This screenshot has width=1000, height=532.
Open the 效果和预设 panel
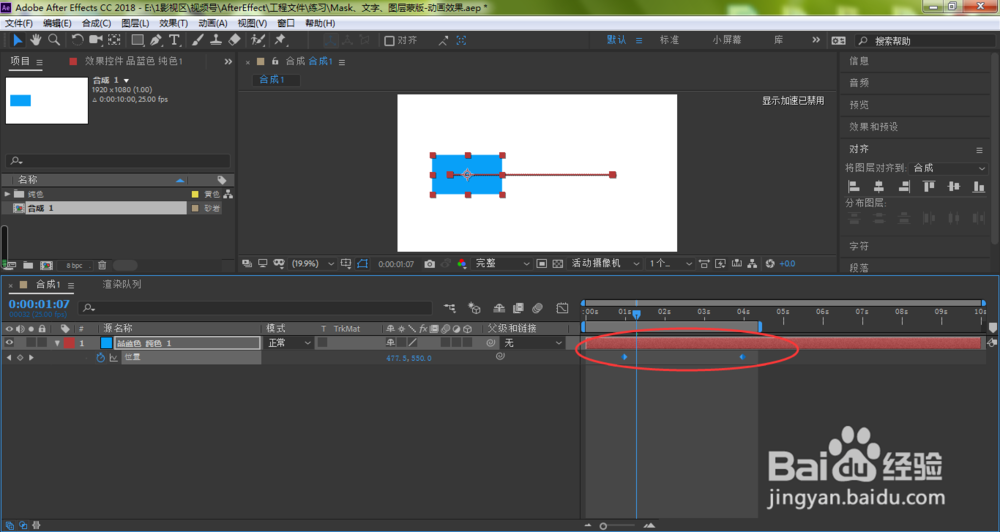(873, 127)
